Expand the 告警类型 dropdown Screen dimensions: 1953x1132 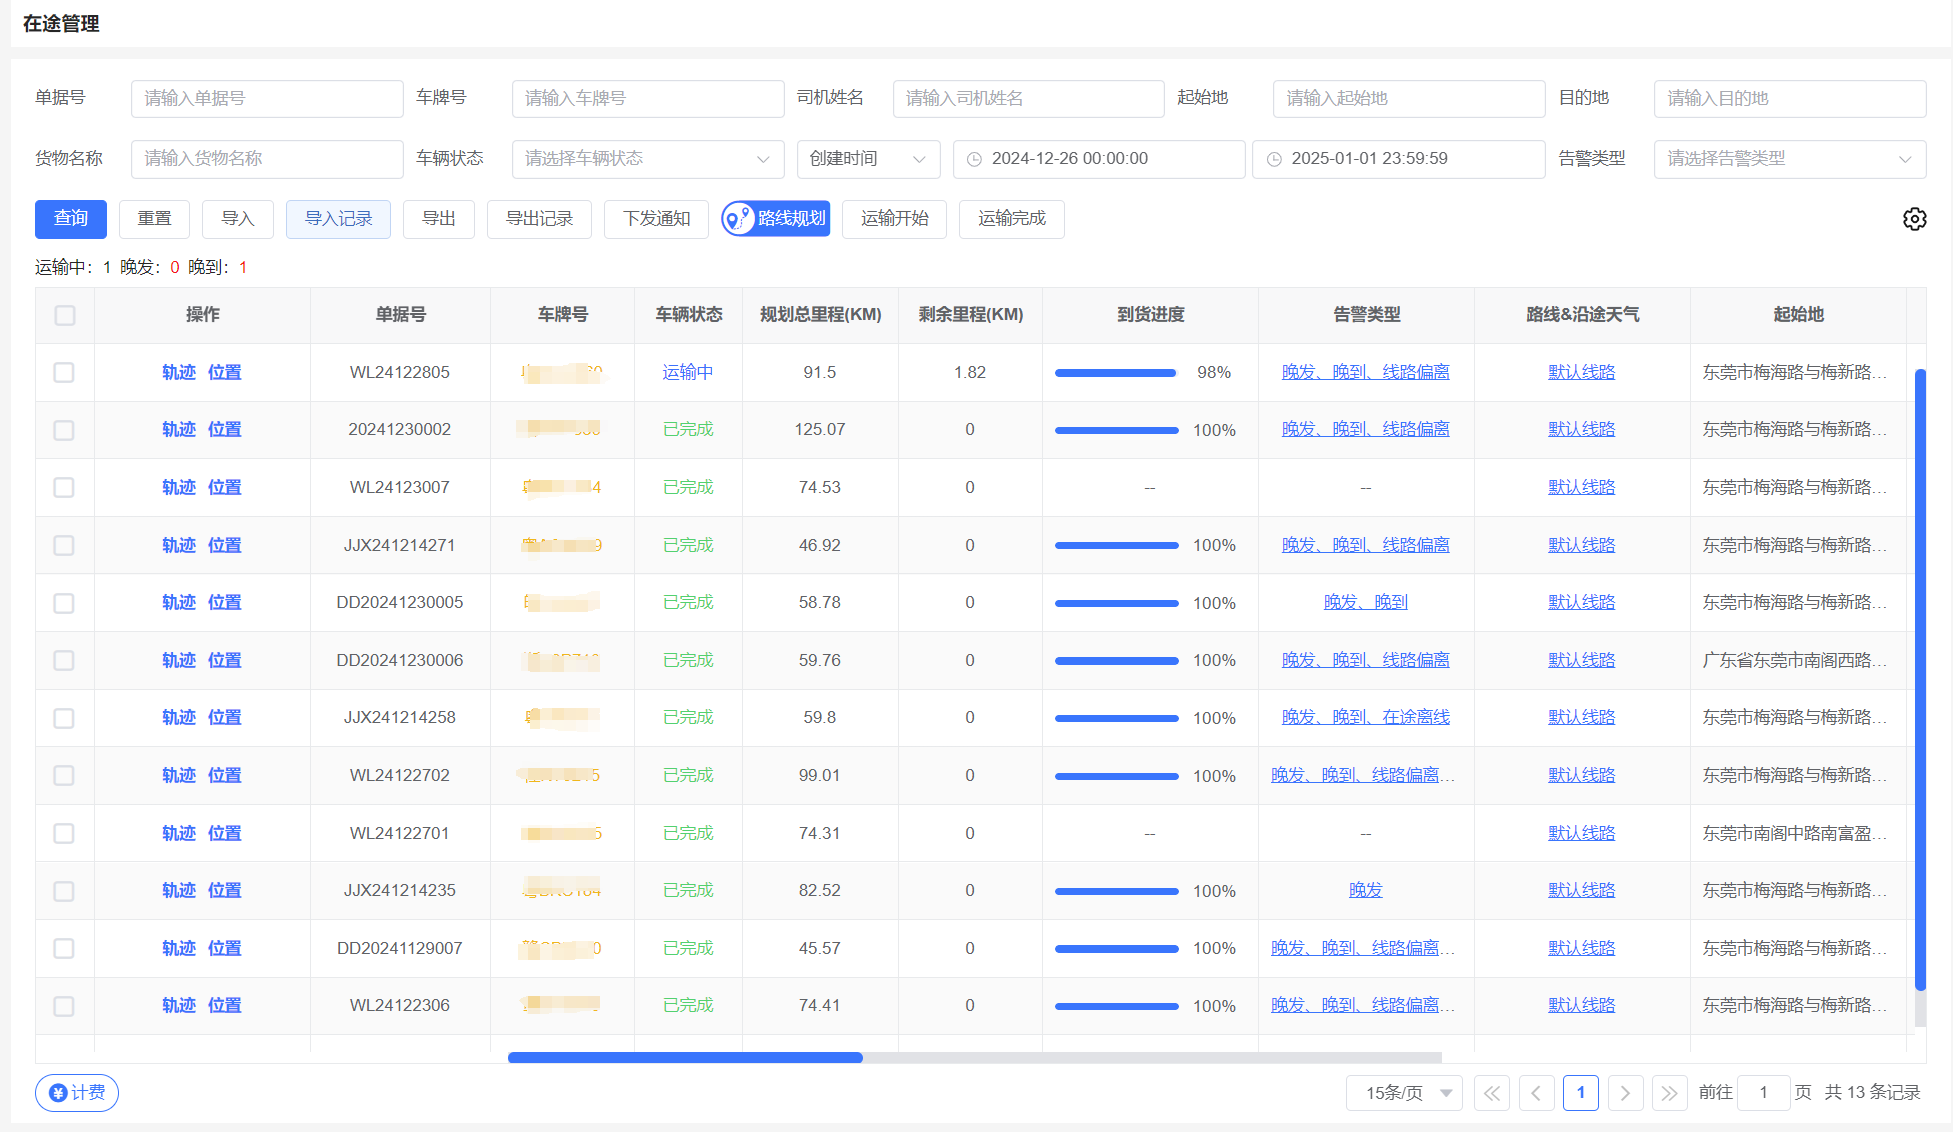coord(1789,159)
